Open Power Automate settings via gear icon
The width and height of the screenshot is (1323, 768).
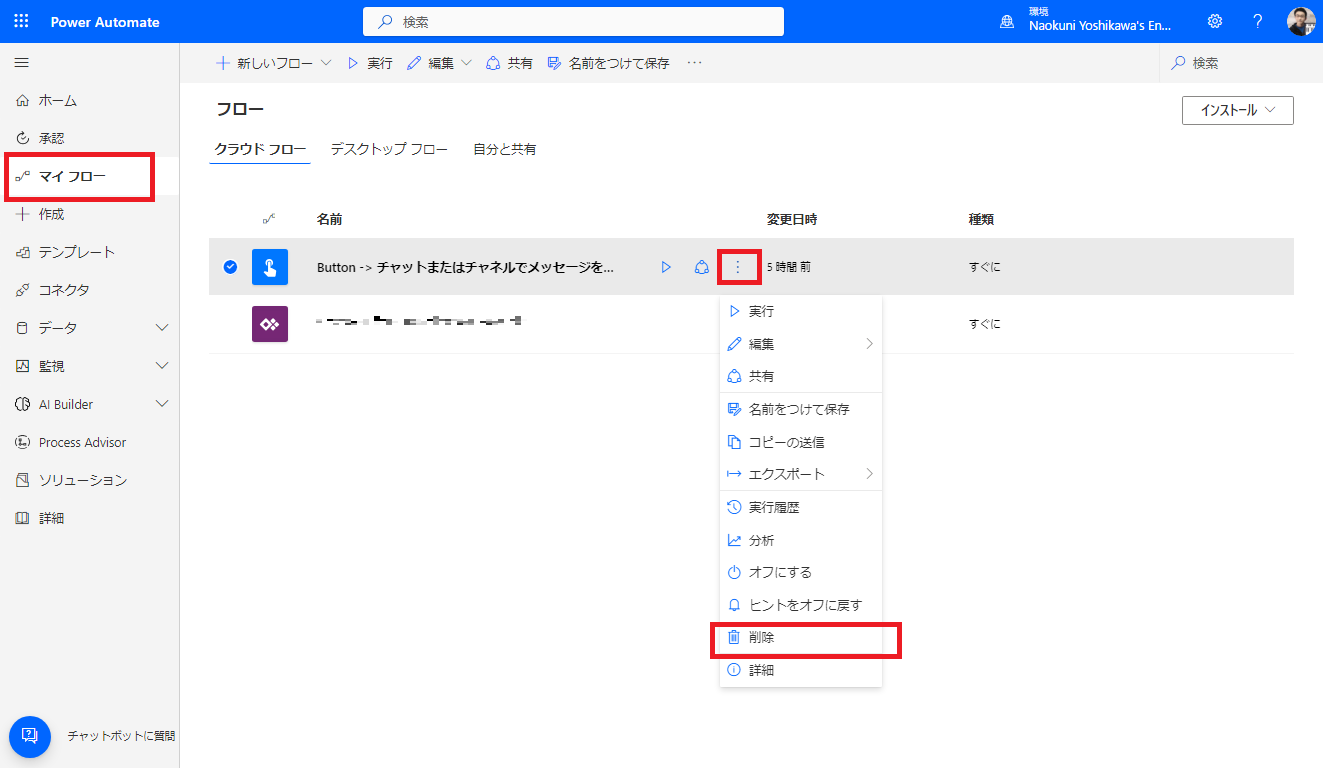[1214, 21]
